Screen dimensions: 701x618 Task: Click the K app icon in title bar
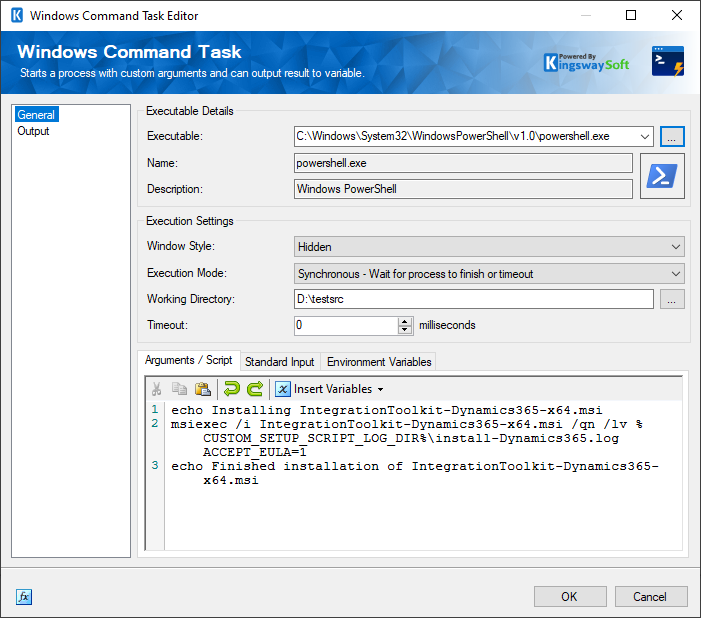[x=17, y=15]
